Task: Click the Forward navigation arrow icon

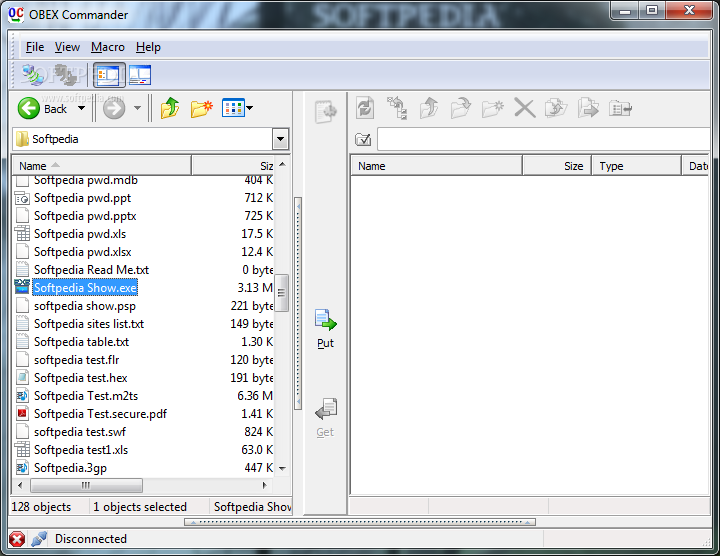Action: coord(114,109)
